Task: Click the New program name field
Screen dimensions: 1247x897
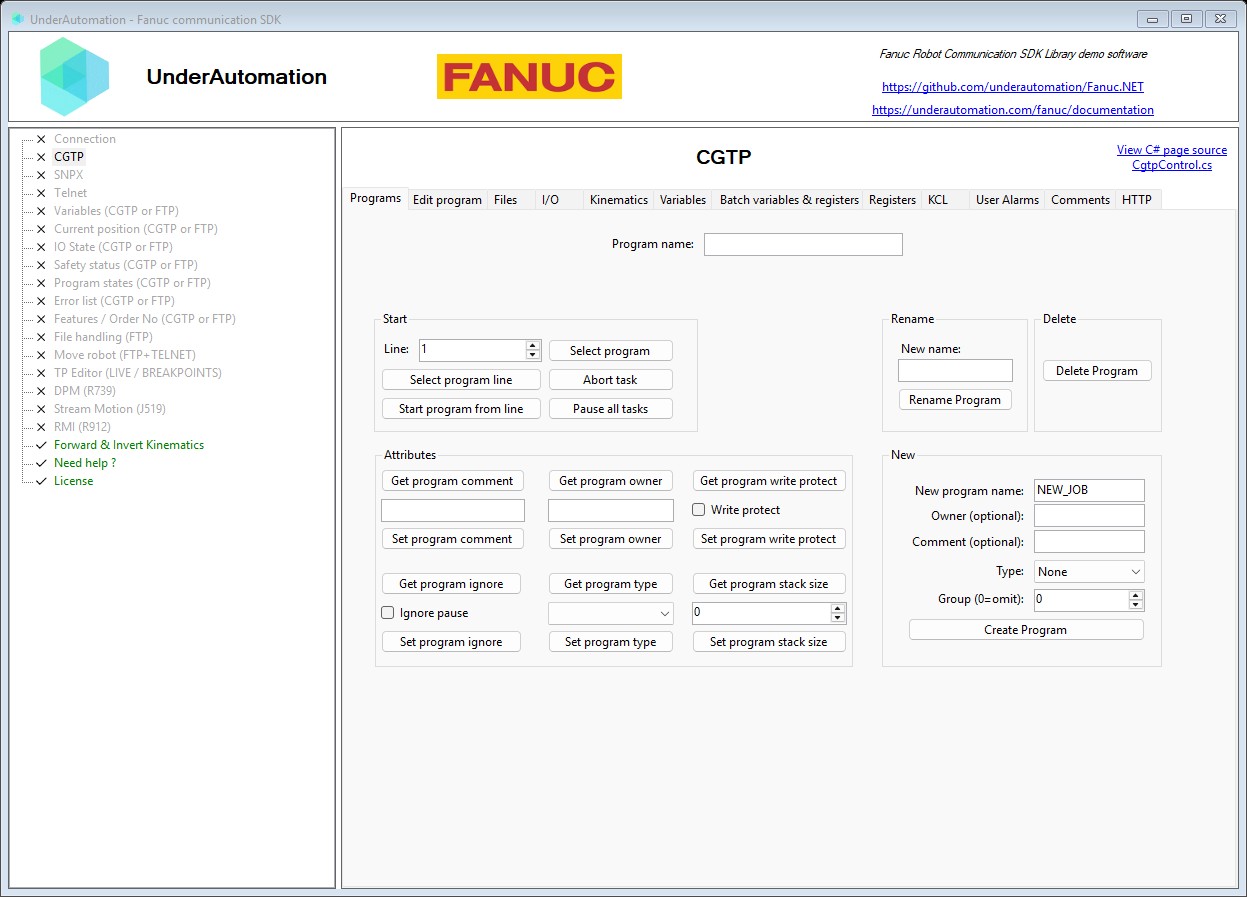Action: (1089, 490)
